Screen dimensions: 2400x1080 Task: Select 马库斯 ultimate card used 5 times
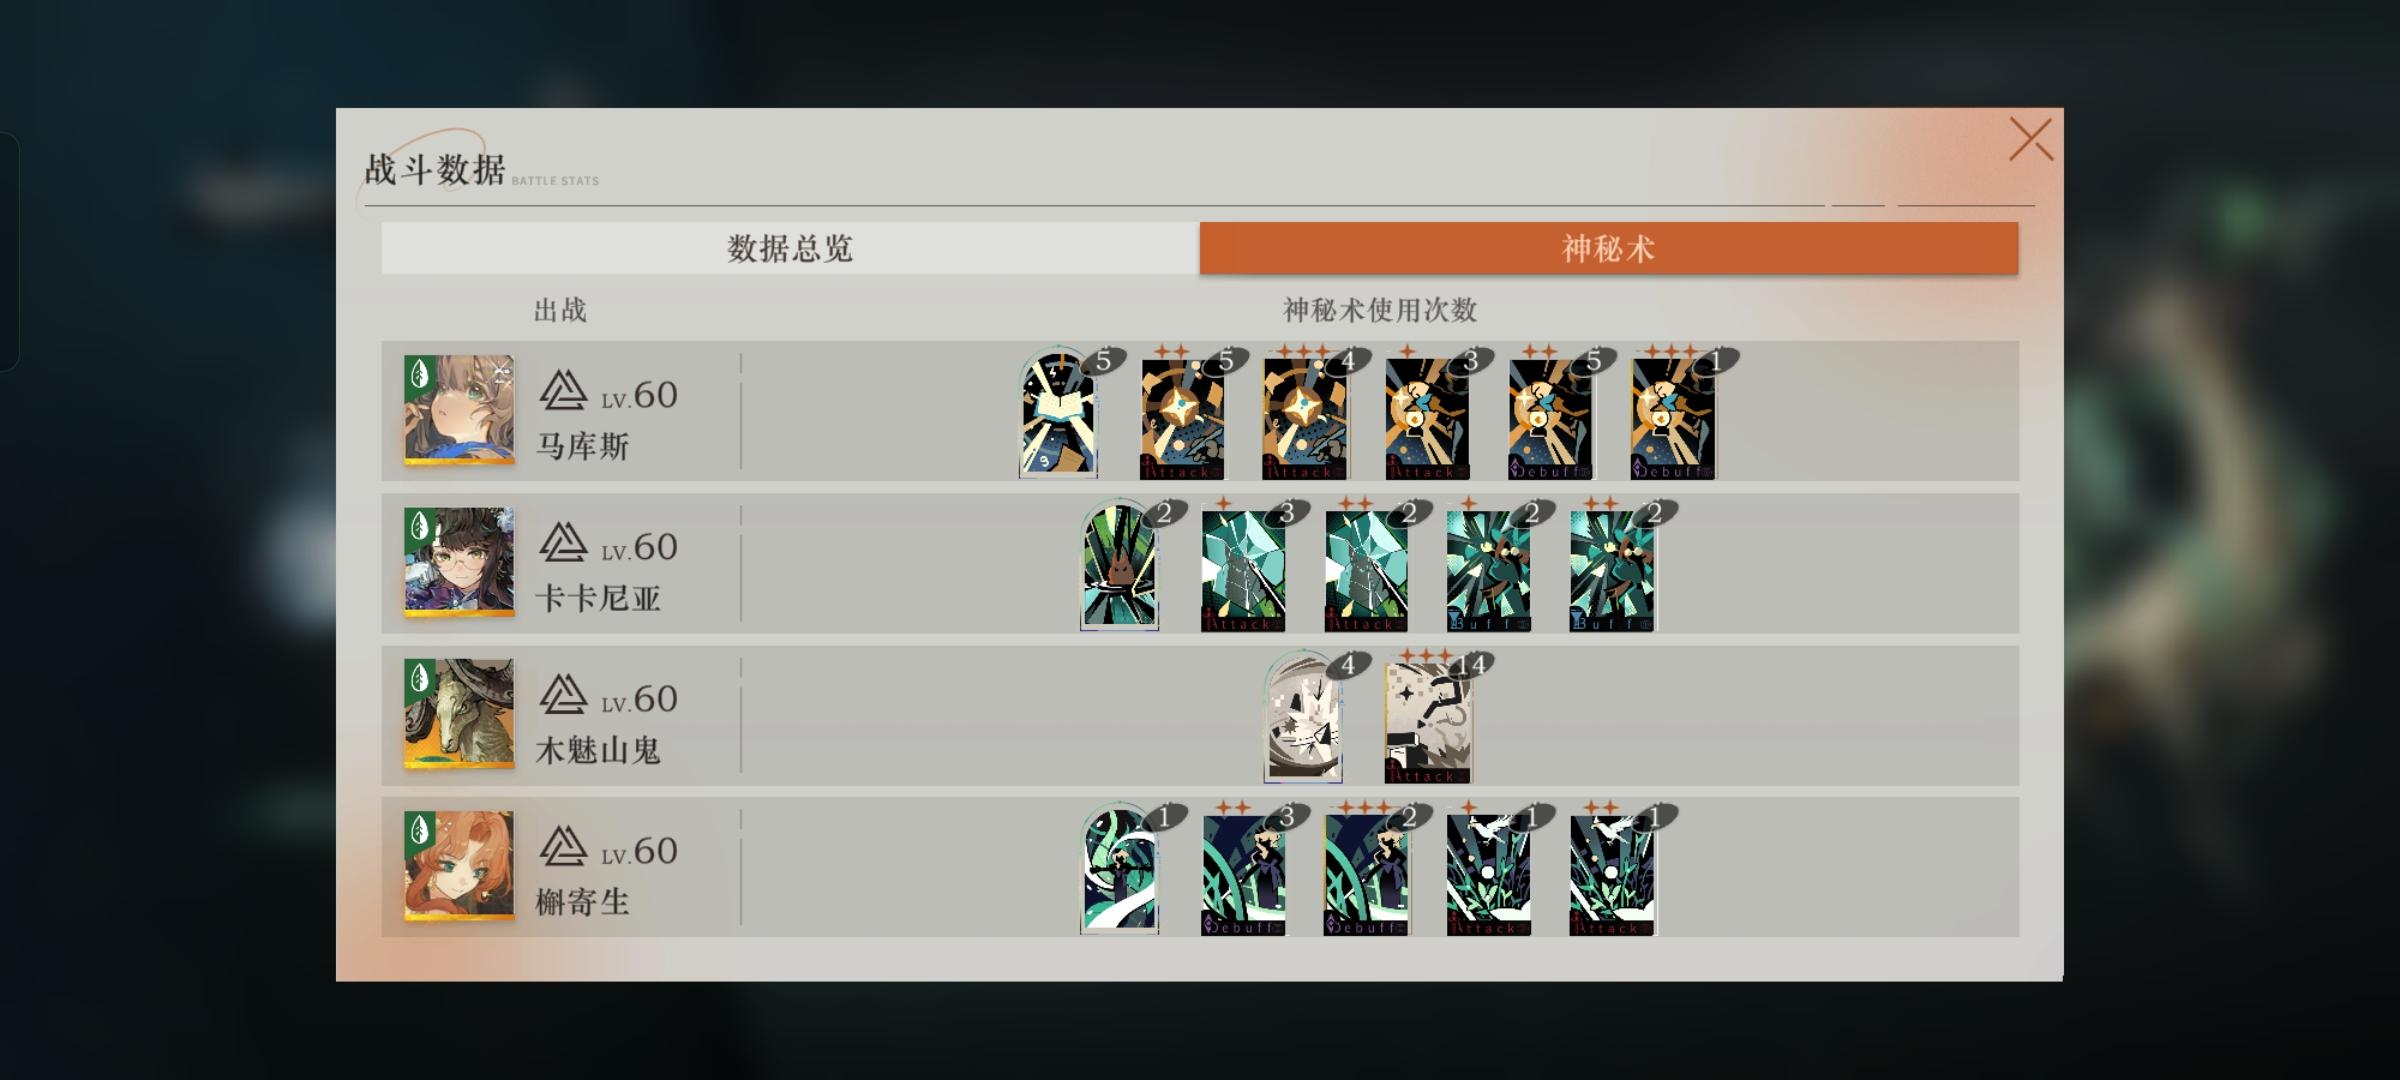click(x=1058, y=414)
